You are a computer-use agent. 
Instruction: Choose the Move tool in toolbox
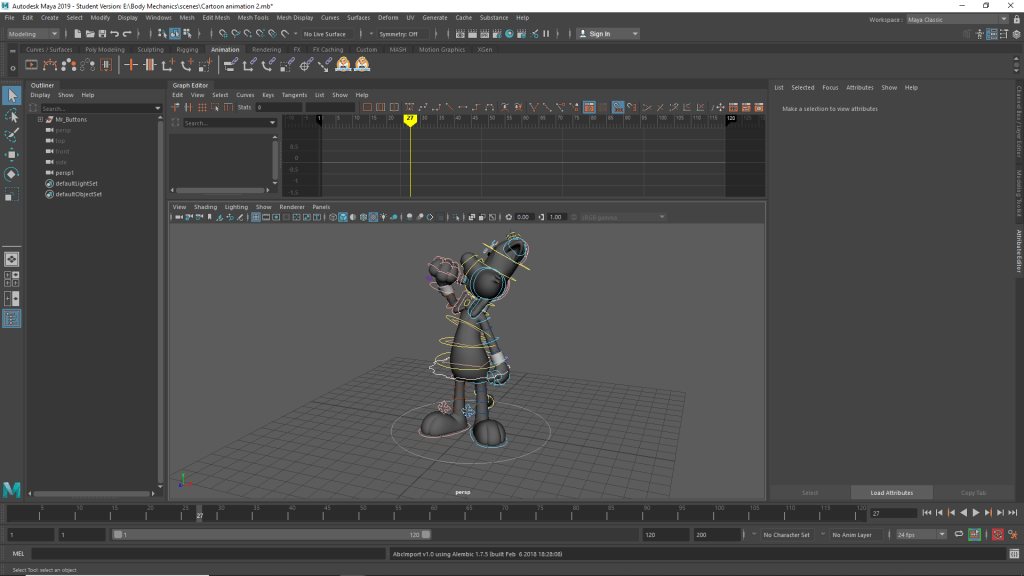coord(12,155)
